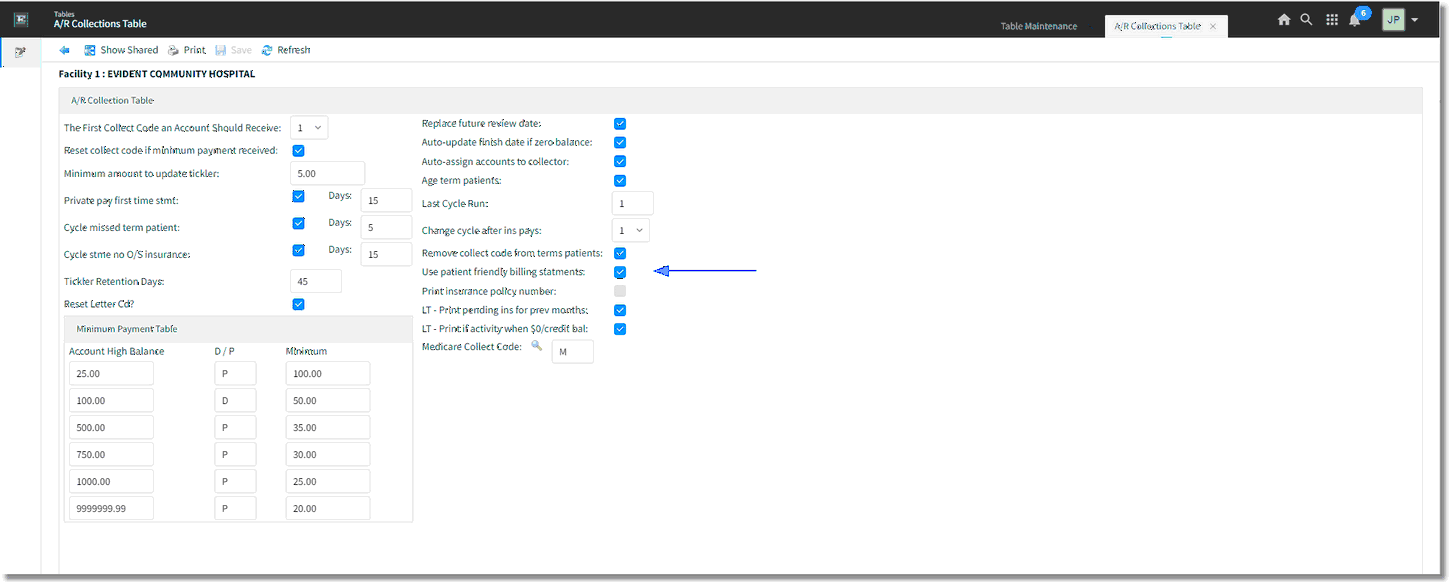The width and height of the screenshot is (1450, 584).
Task: Click the edit icon in left sidebar
Action: click(20, 52)
